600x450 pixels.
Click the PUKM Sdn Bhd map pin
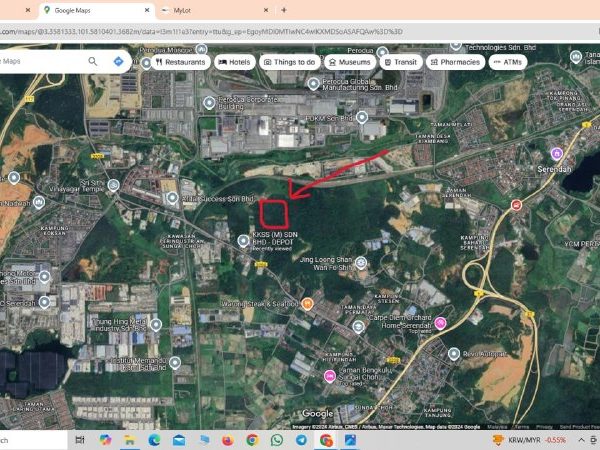click(x=362, y=117)
